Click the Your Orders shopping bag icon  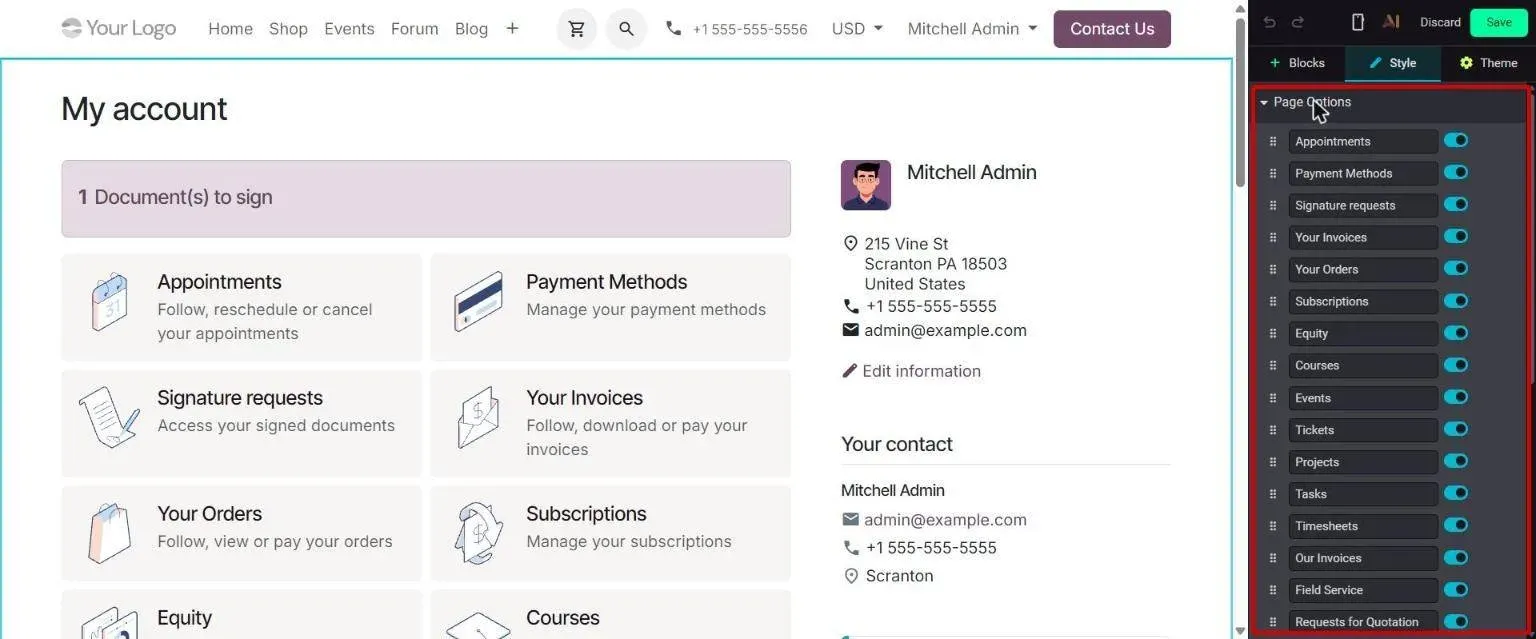tap(109, 534)
